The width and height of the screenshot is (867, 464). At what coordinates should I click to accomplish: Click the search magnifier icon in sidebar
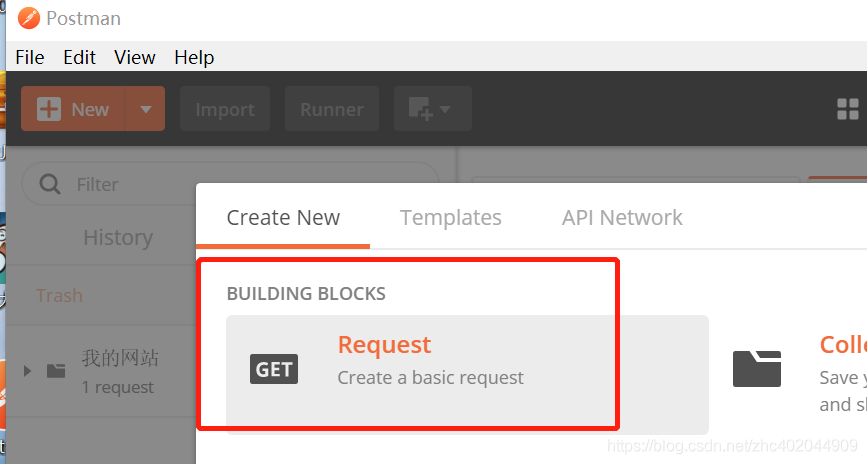click(x=48, y=184)
